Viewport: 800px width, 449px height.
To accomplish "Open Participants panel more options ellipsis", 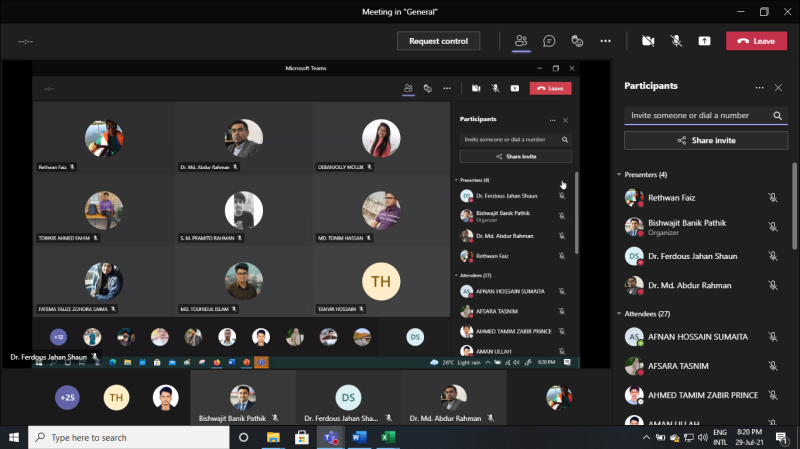I will tap(759, 88).
